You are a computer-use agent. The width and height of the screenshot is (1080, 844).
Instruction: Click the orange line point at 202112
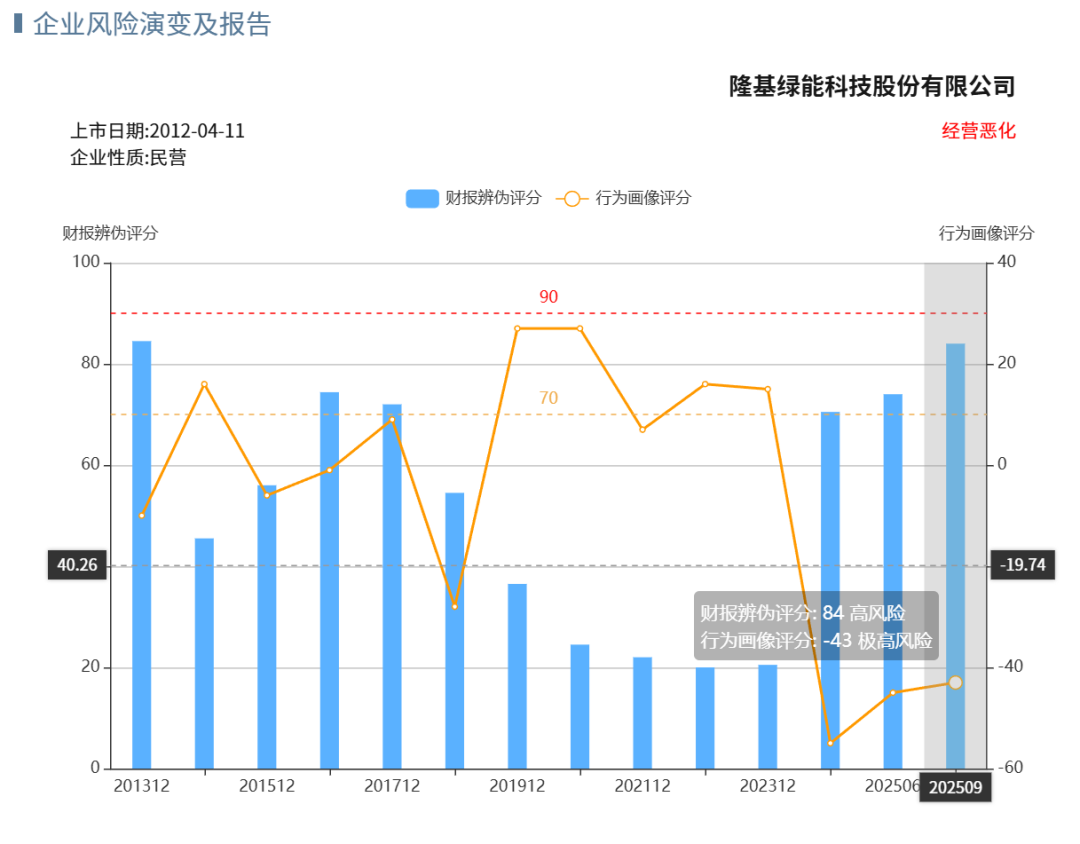[643, 429]
